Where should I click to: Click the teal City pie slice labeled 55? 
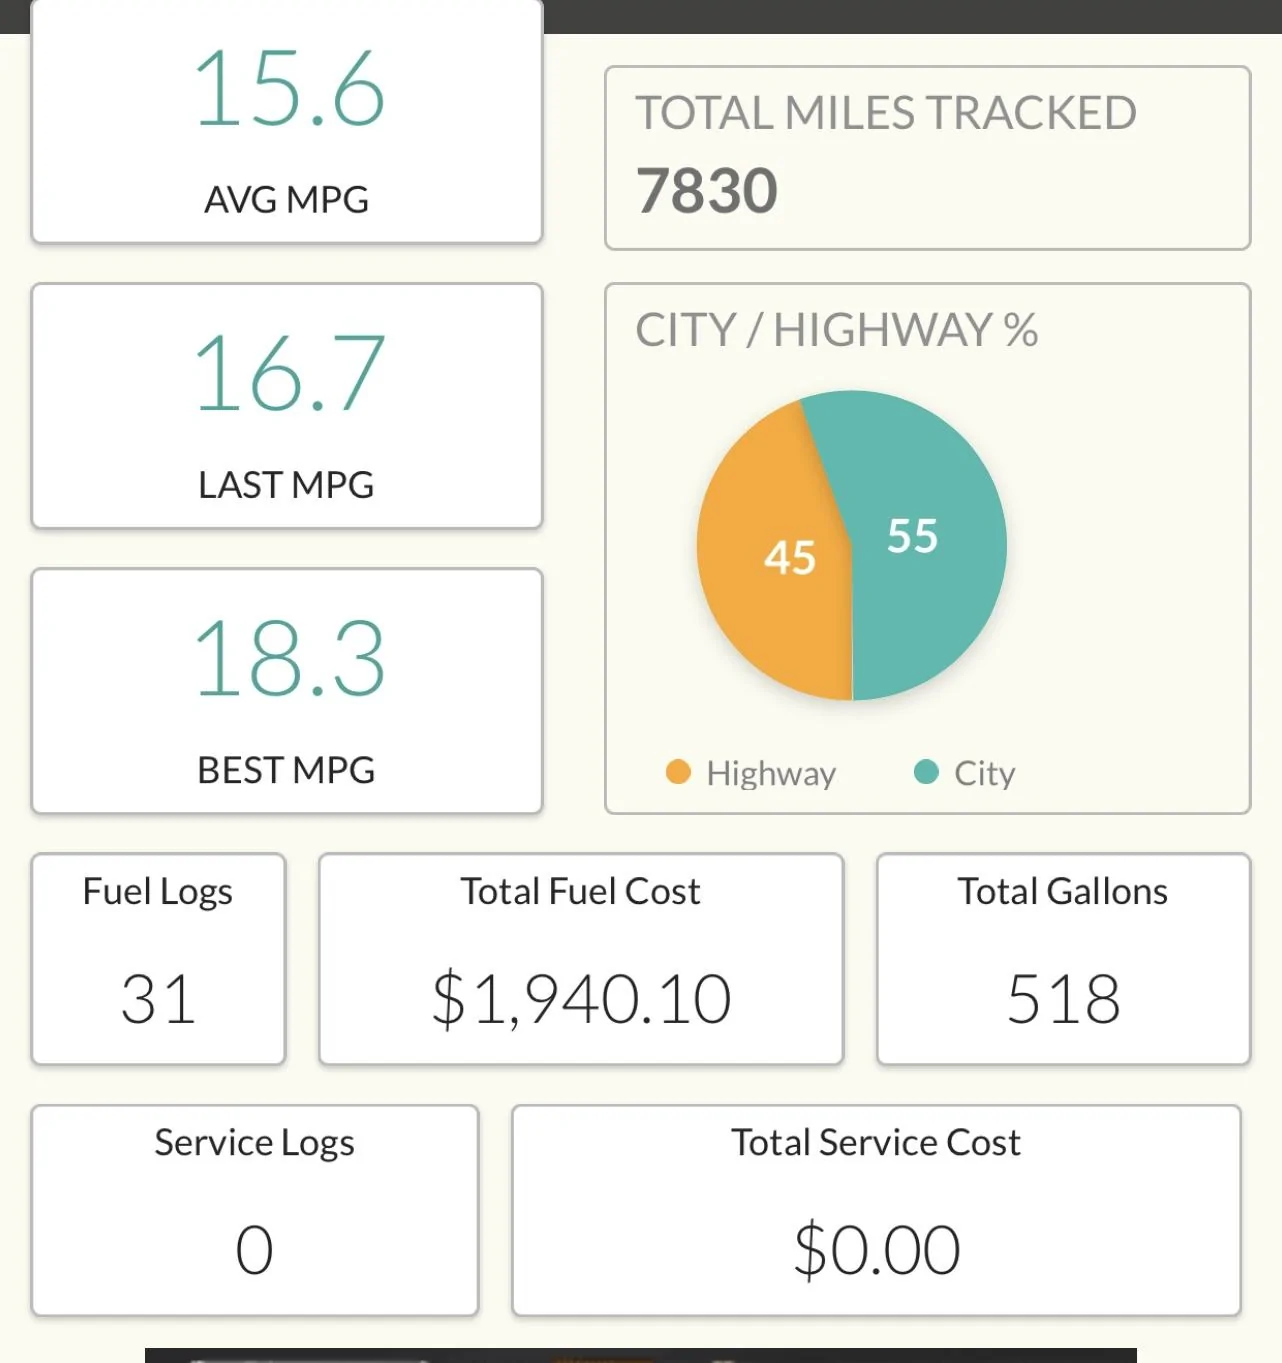pos(915,540)
